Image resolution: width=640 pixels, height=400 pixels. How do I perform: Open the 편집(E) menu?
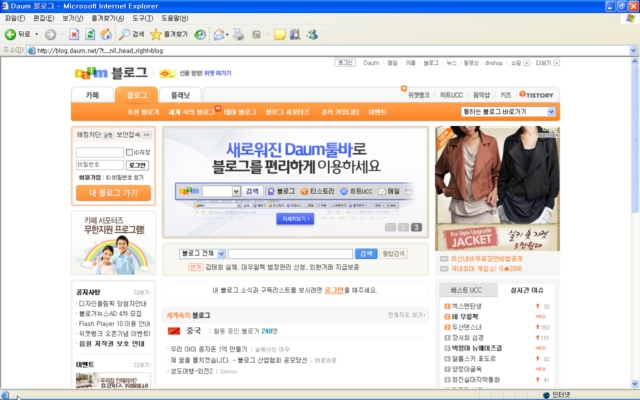pos(44,18)
